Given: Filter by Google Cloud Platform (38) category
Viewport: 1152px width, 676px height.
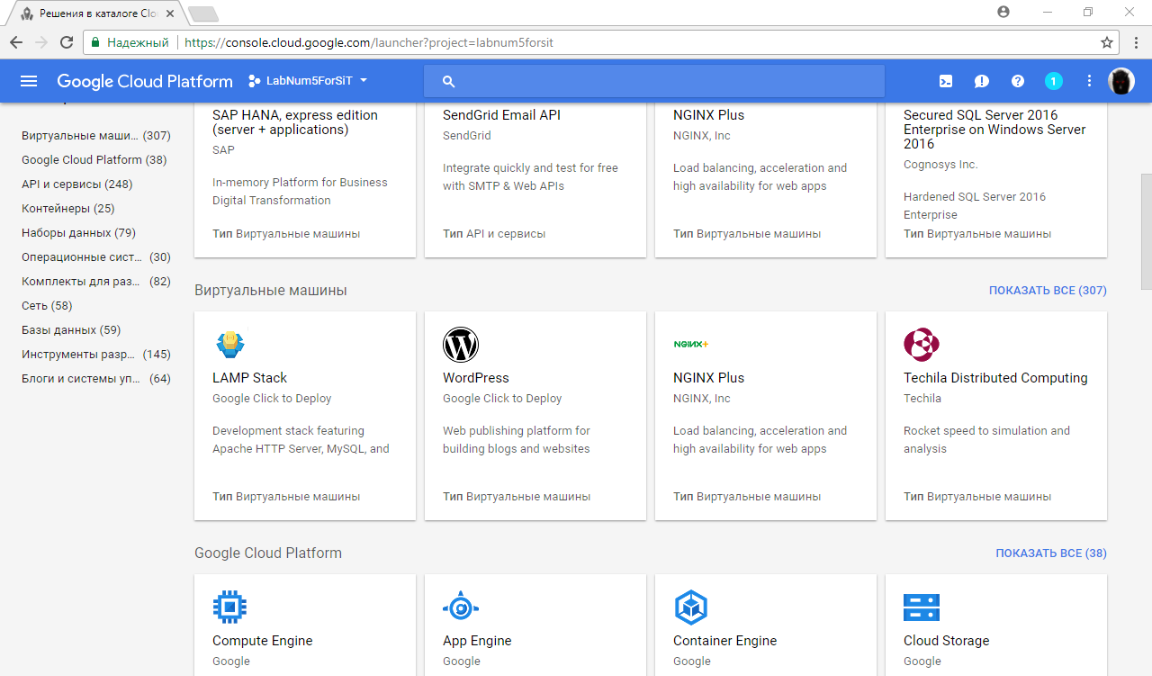Looking at the screenshot, I should tap(94, 159).
